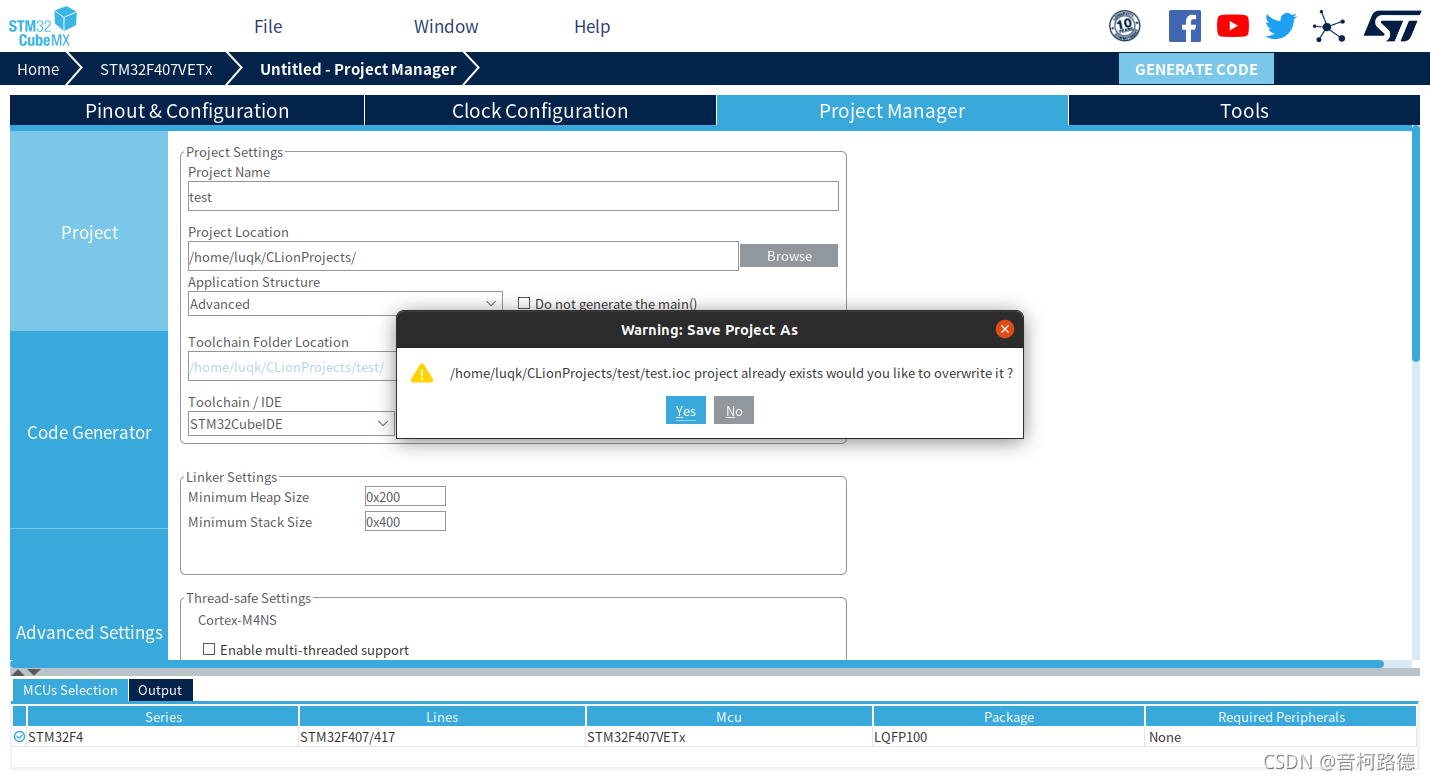This screenshot has height=780, width=1430.
Task: Sort by Required Peripherals column header
Action: pos(1281,716)
